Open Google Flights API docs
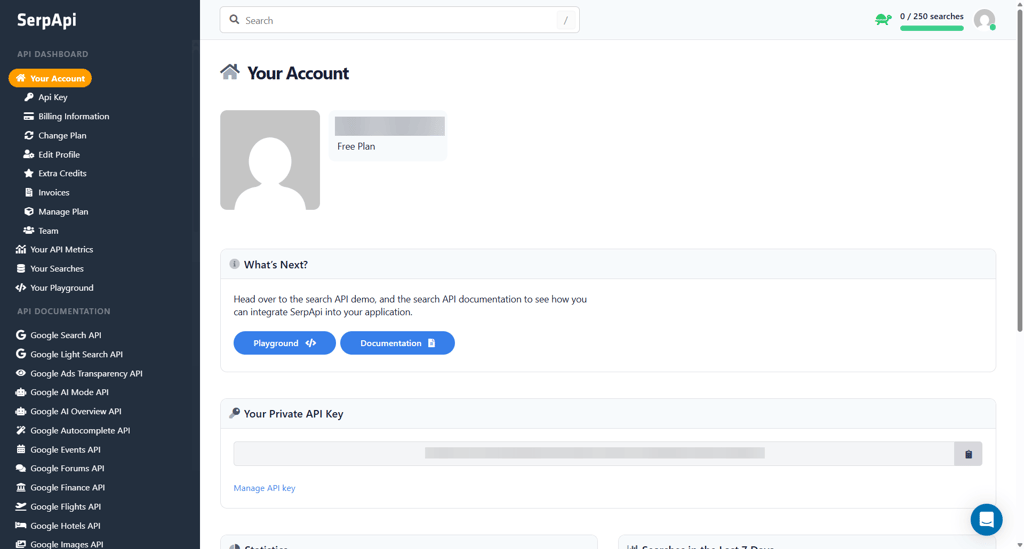The height and width of the screenshot is (549, 1024). click(65, 507)
